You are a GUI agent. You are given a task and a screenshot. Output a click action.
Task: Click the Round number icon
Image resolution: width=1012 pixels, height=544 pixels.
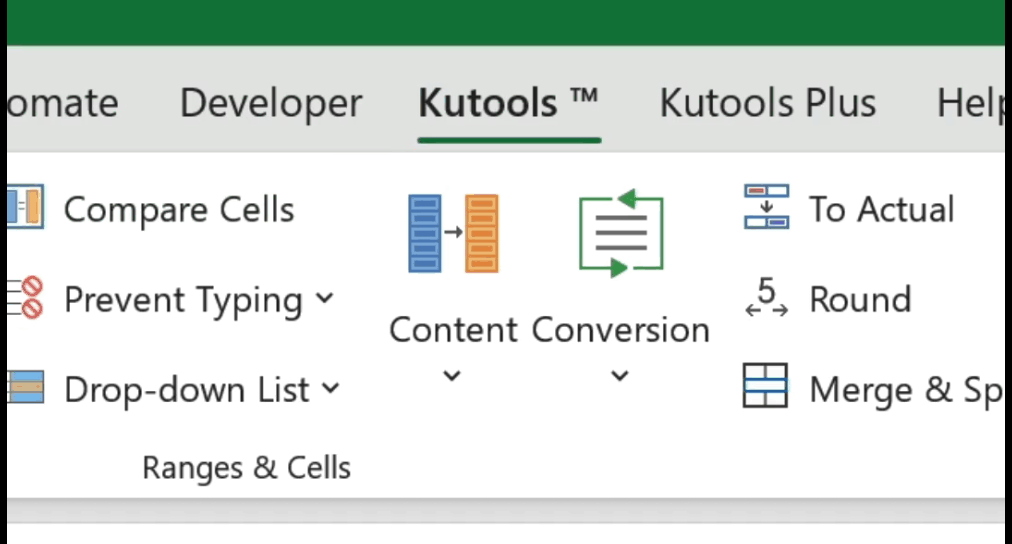coord(766,297)
